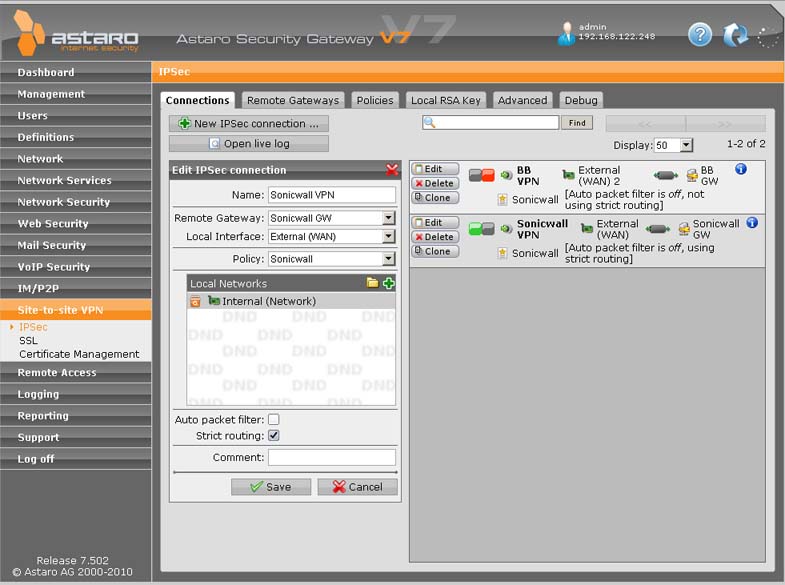The height and width of the screenshot is (585, 785).
Task: Click the tunnel icon in Sonicwall VPN row
Action: coord(658,229)
